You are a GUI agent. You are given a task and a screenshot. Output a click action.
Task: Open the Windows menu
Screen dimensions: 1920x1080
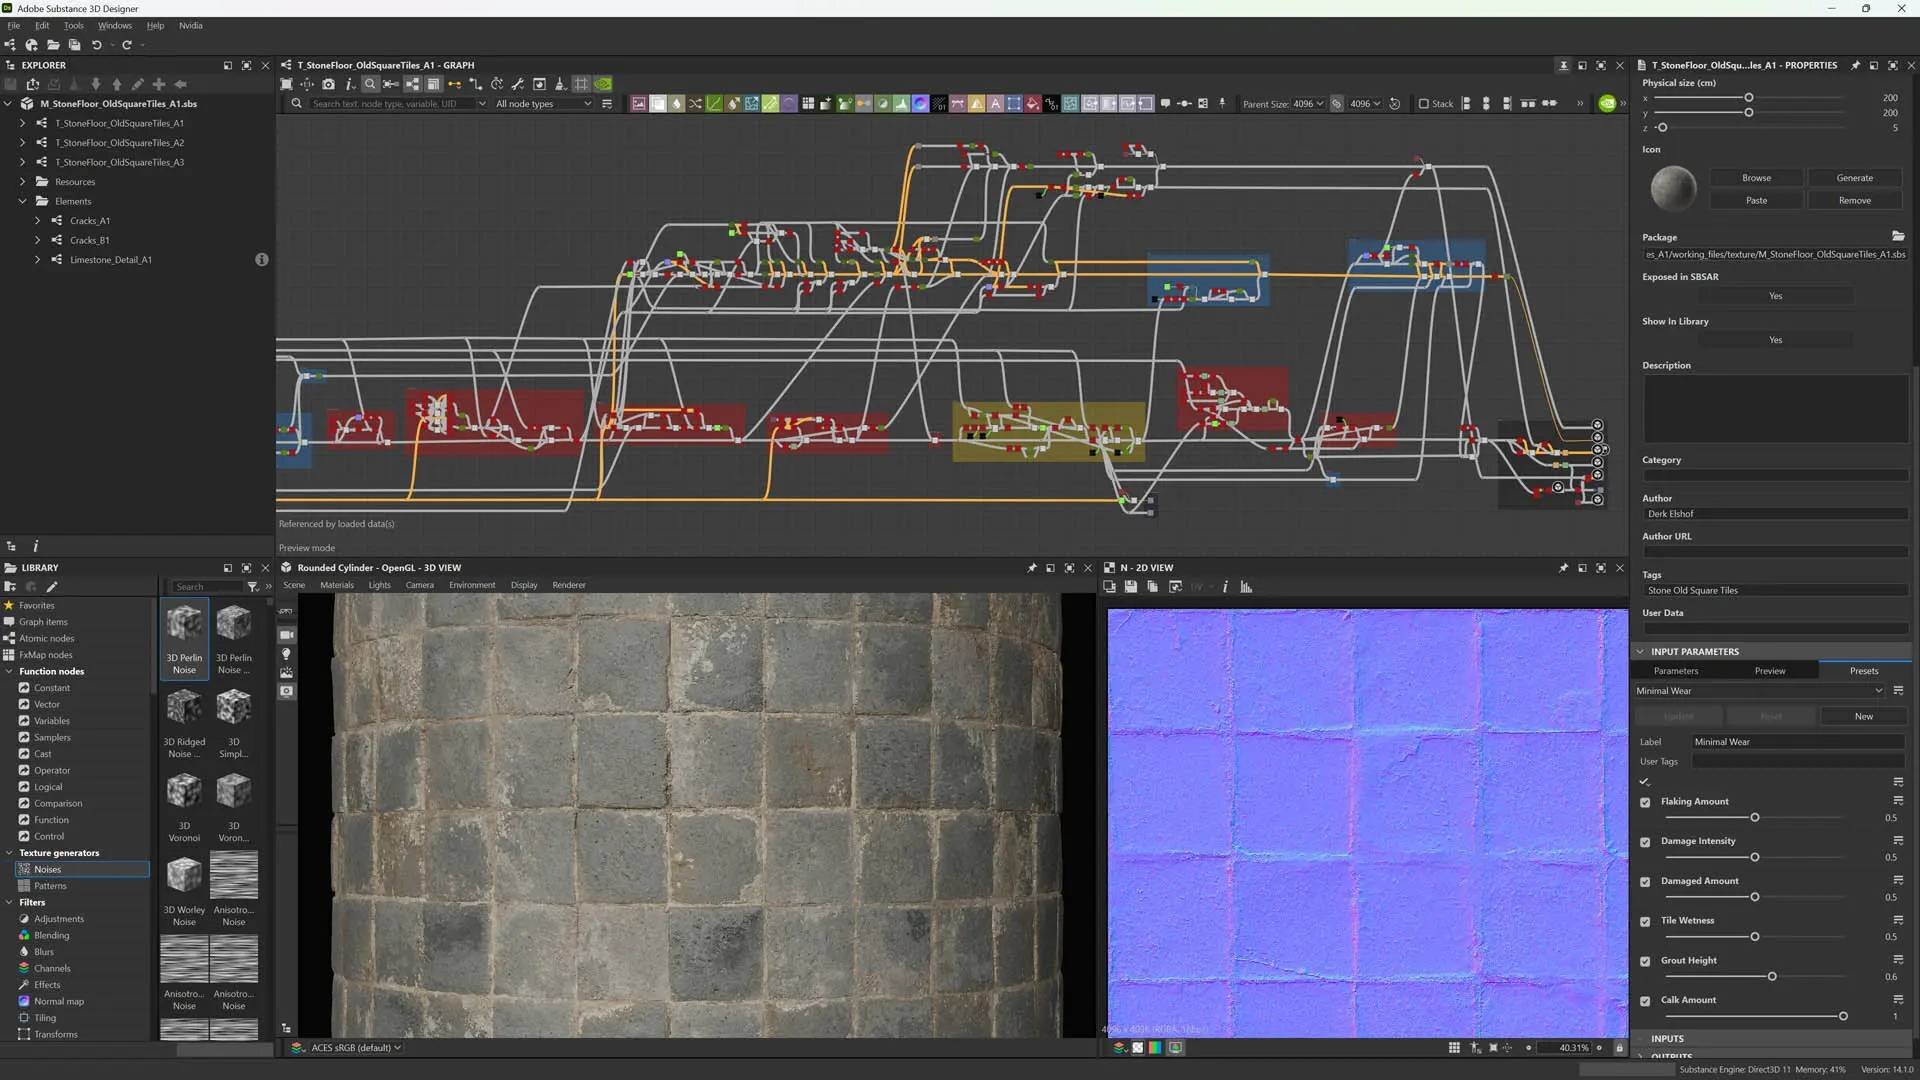coord(114,26)
